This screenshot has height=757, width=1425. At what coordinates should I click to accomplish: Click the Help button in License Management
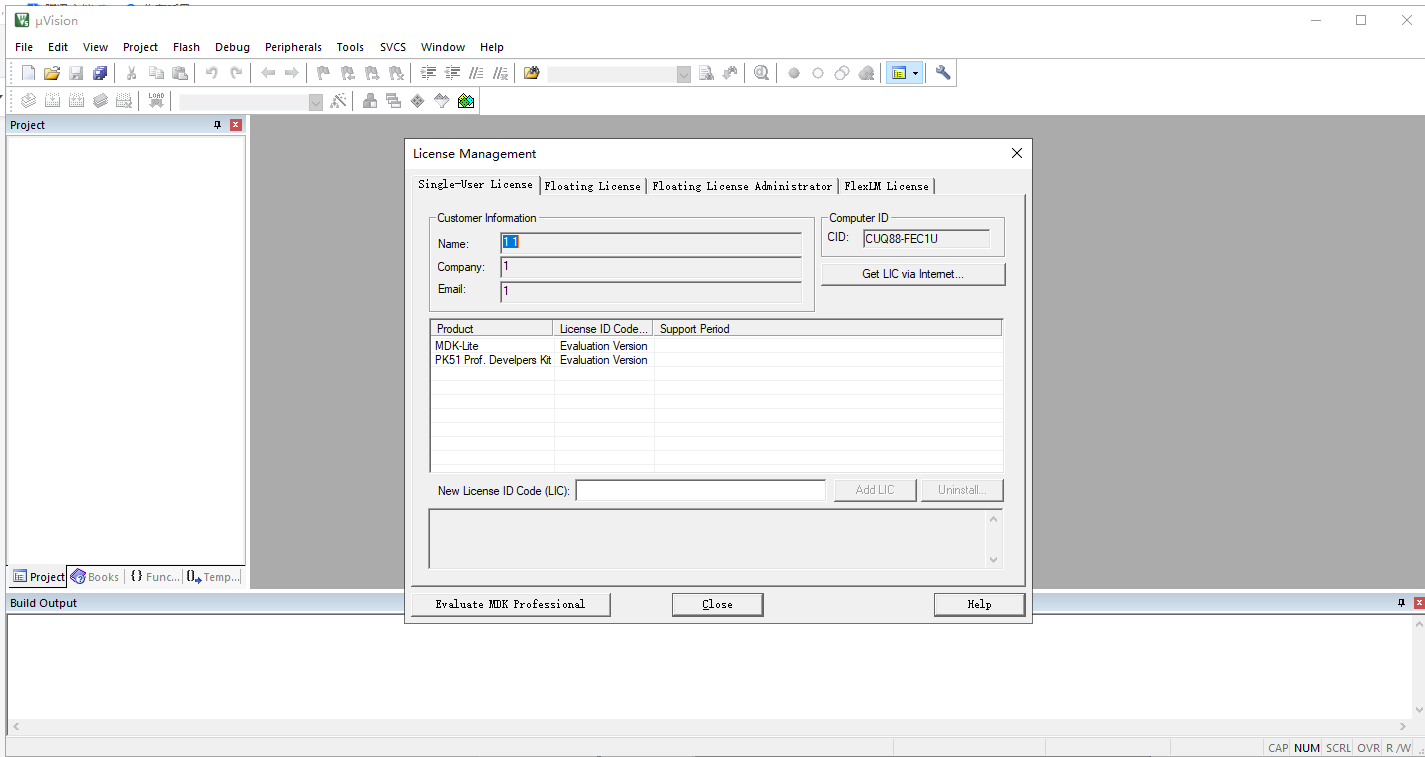(x=979, y=604)
